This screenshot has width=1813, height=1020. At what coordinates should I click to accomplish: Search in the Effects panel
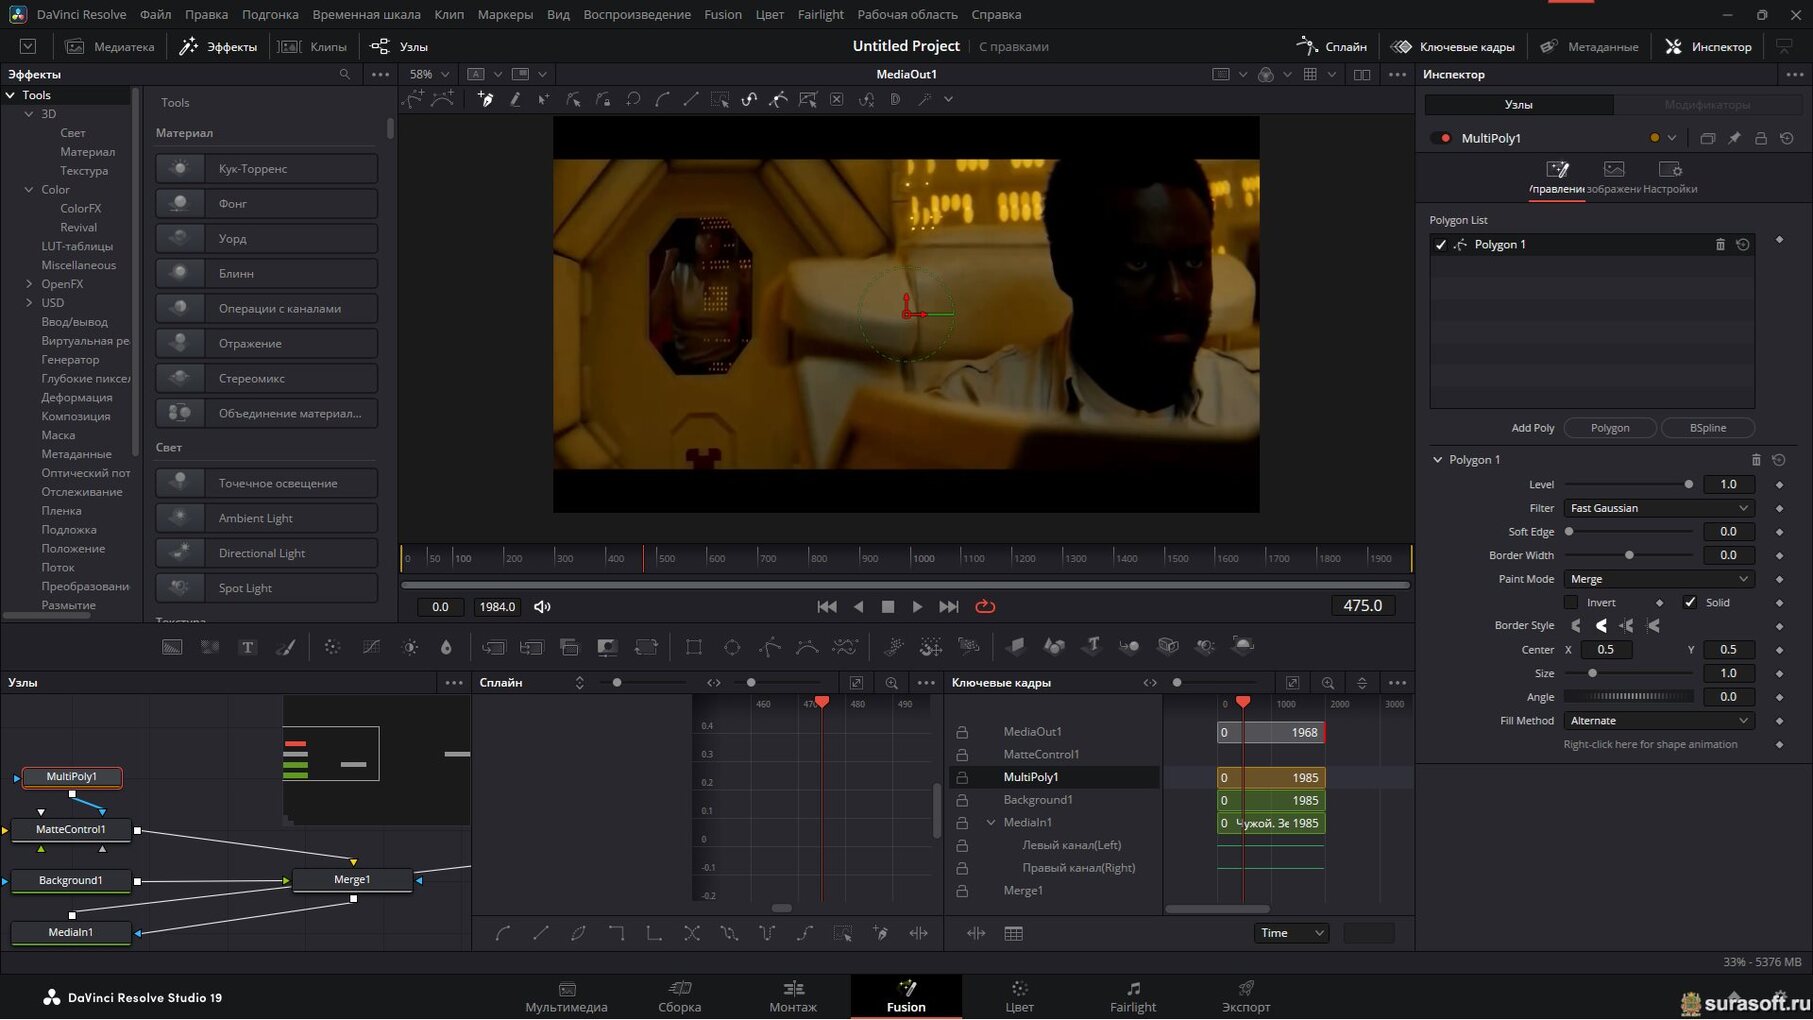pos(345,74)
